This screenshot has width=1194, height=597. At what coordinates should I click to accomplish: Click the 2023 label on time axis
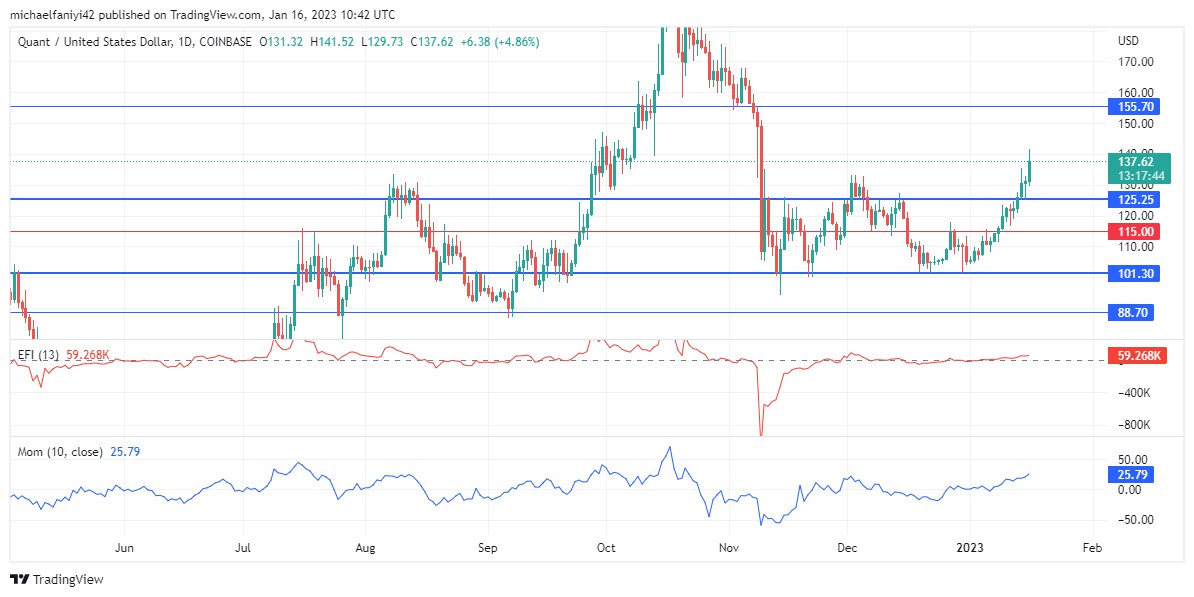(x=969, y=548)
